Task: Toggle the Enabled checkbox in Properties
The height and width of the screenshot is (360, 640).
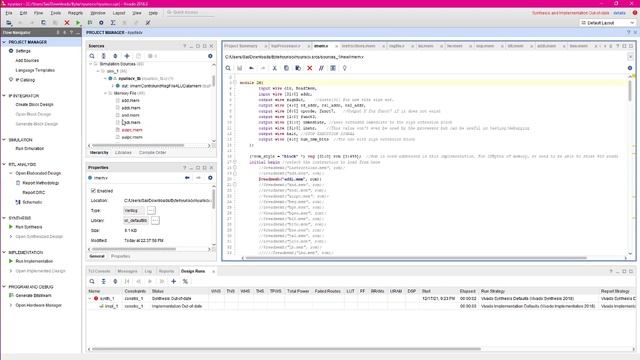Action: [93, 191]
